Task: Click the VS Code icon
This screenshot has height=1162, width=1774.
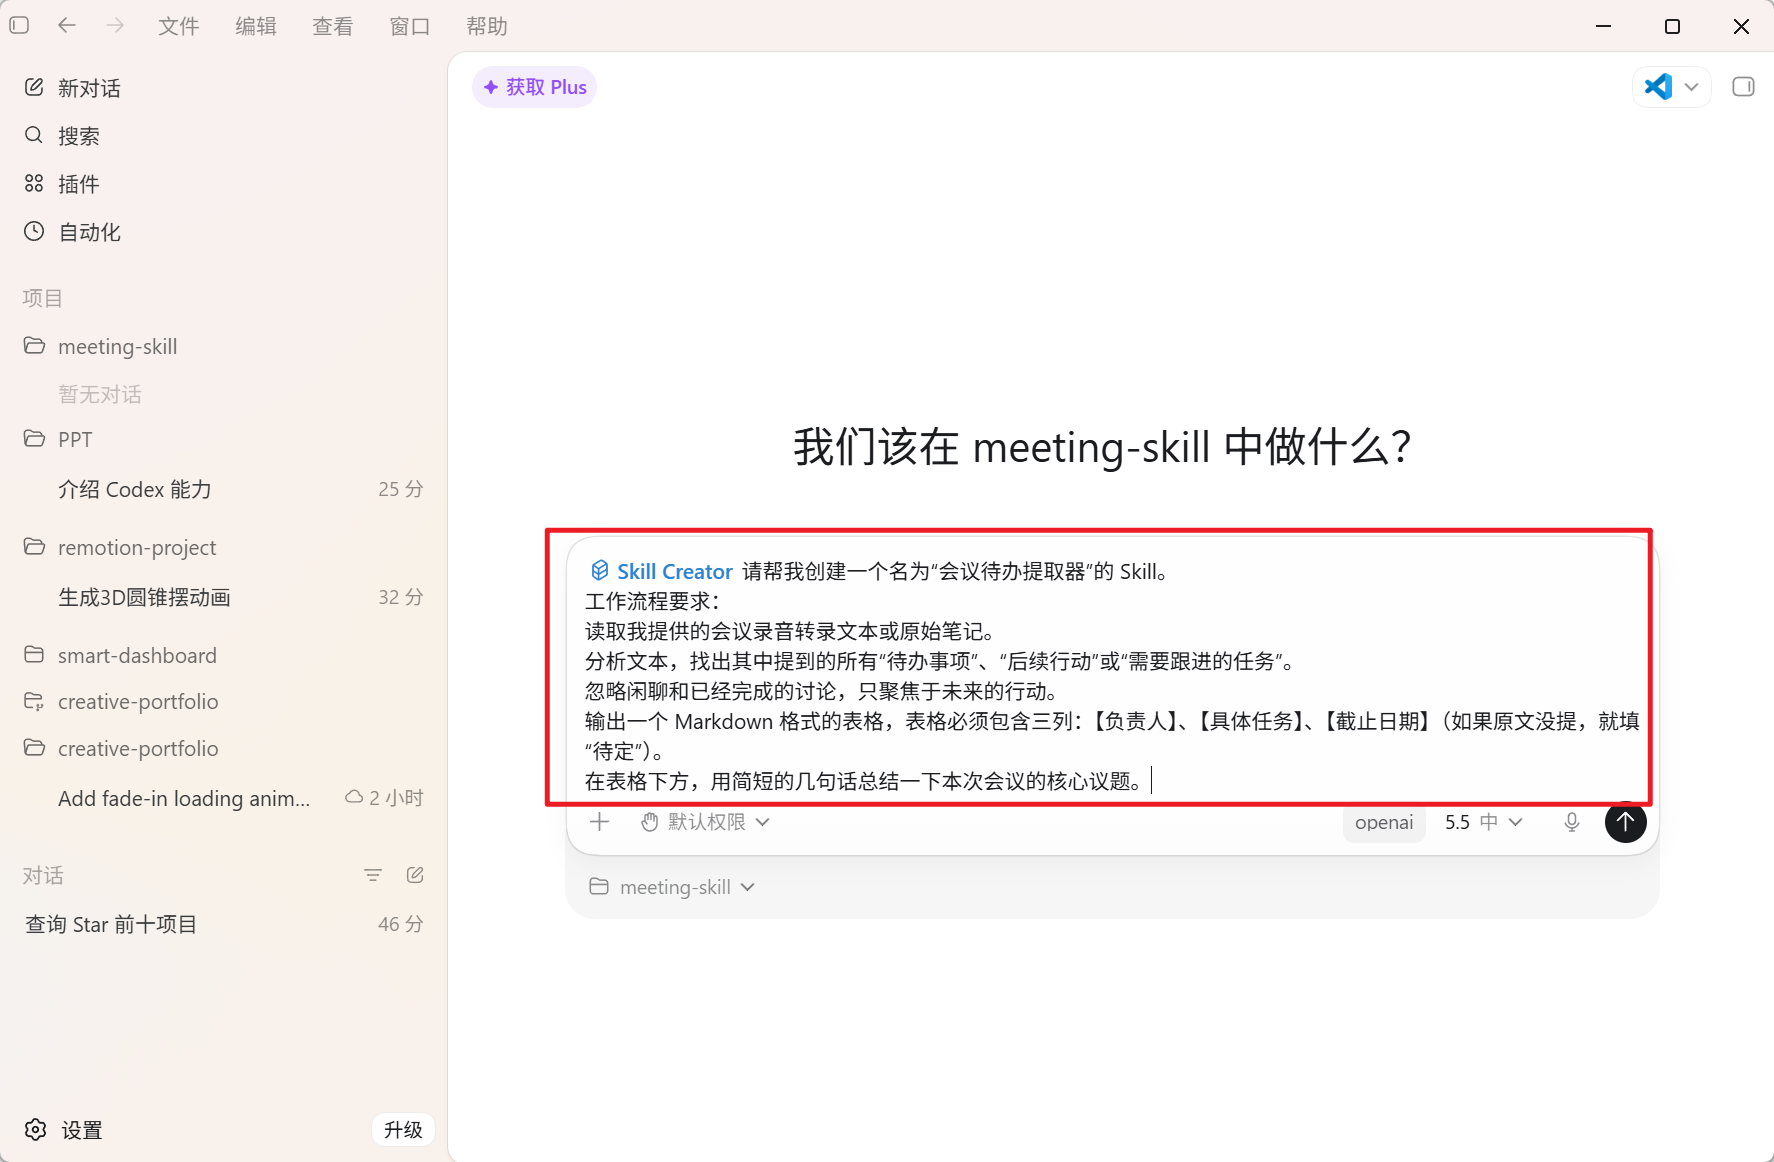Action: pos(1658,87)
